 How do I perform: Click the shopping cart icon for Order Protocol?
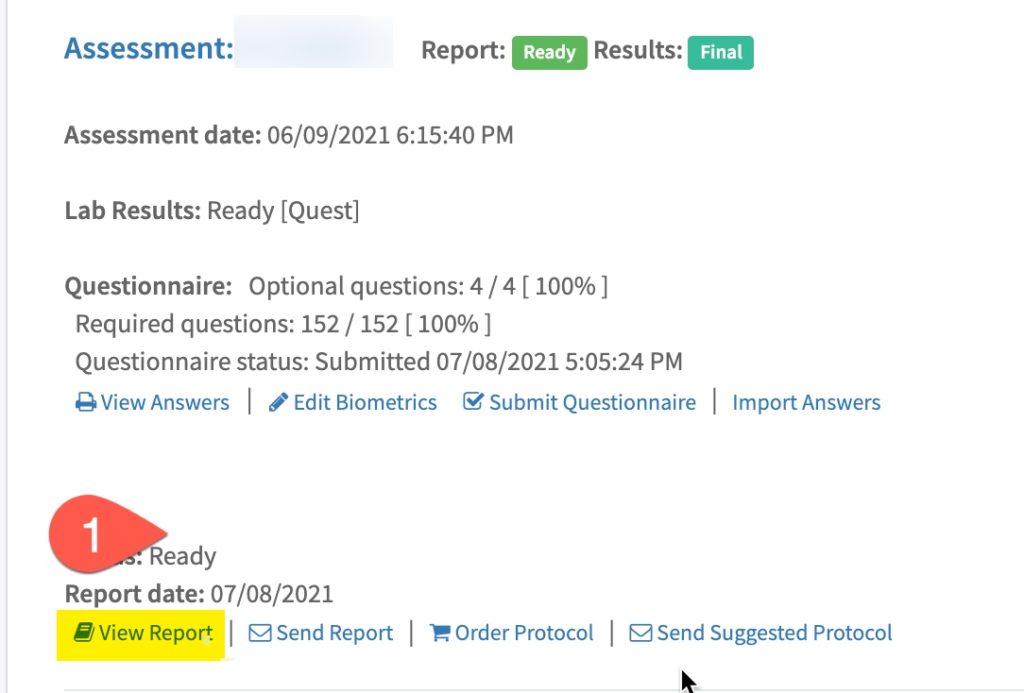pos(440,633)
